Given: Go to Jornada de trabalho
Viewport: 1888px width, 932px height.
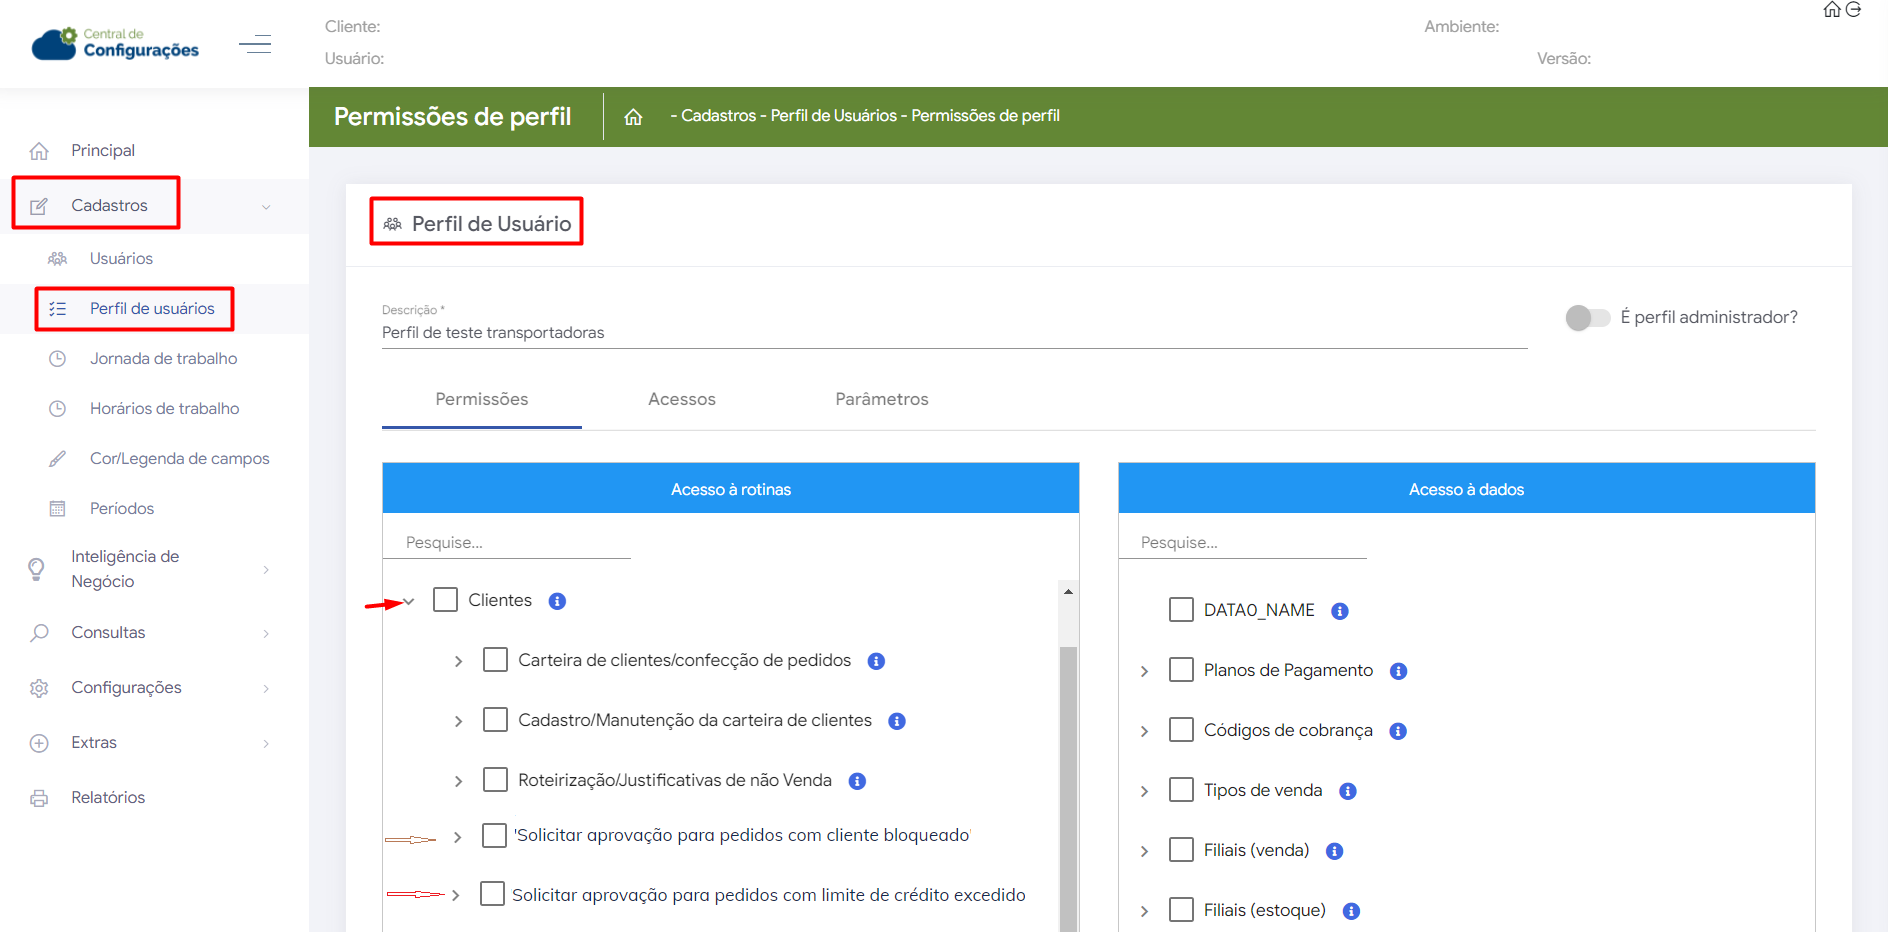Looking at the screenshot, I should pos(163,358).
